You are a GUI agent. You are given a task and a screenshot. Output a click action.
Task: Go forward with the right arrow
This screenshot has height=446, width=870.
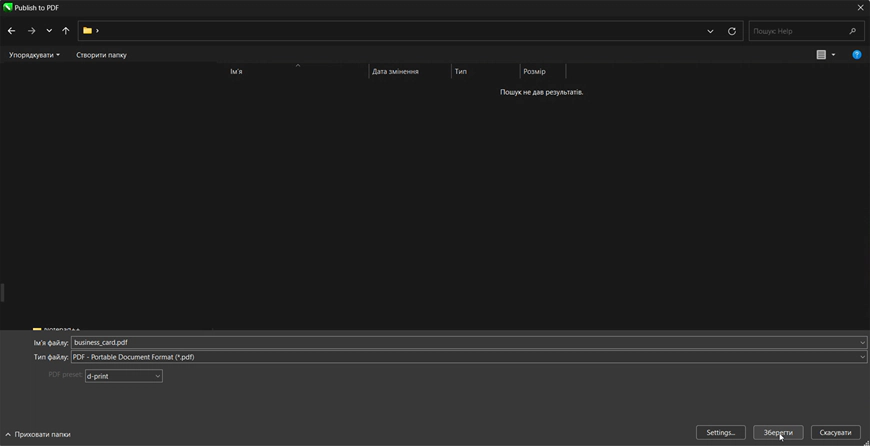pos(31,31)
